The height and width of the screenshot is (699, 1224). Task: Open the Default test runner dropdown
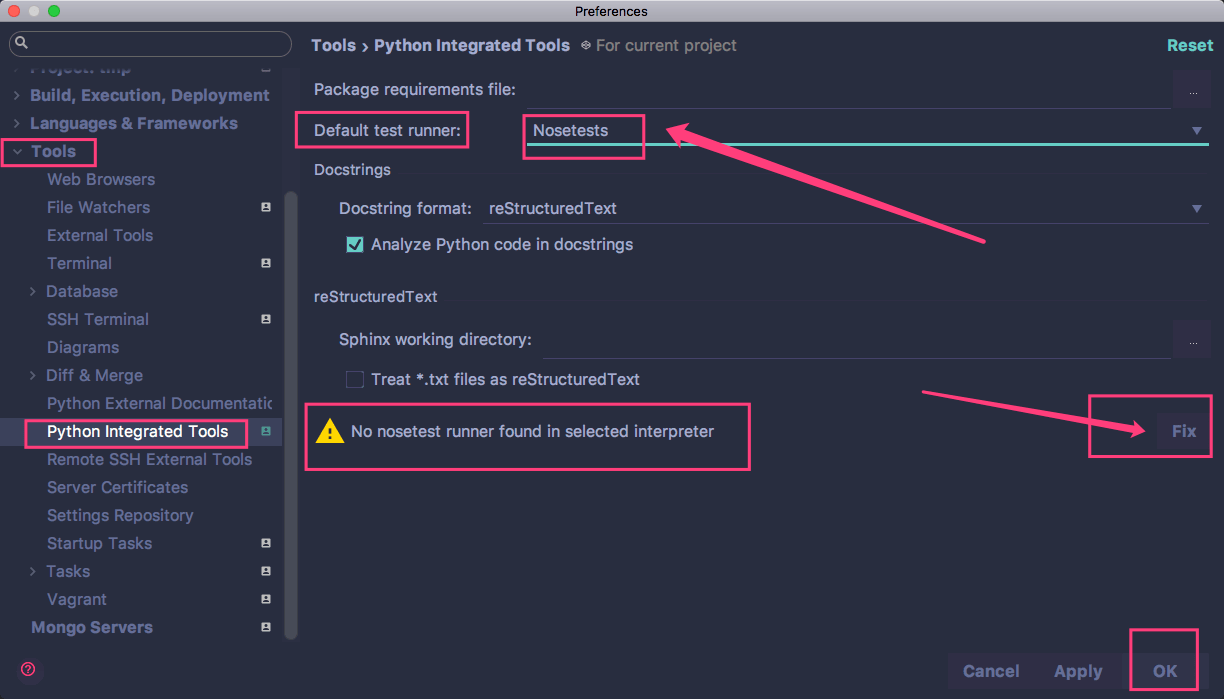coord(1197,130)
